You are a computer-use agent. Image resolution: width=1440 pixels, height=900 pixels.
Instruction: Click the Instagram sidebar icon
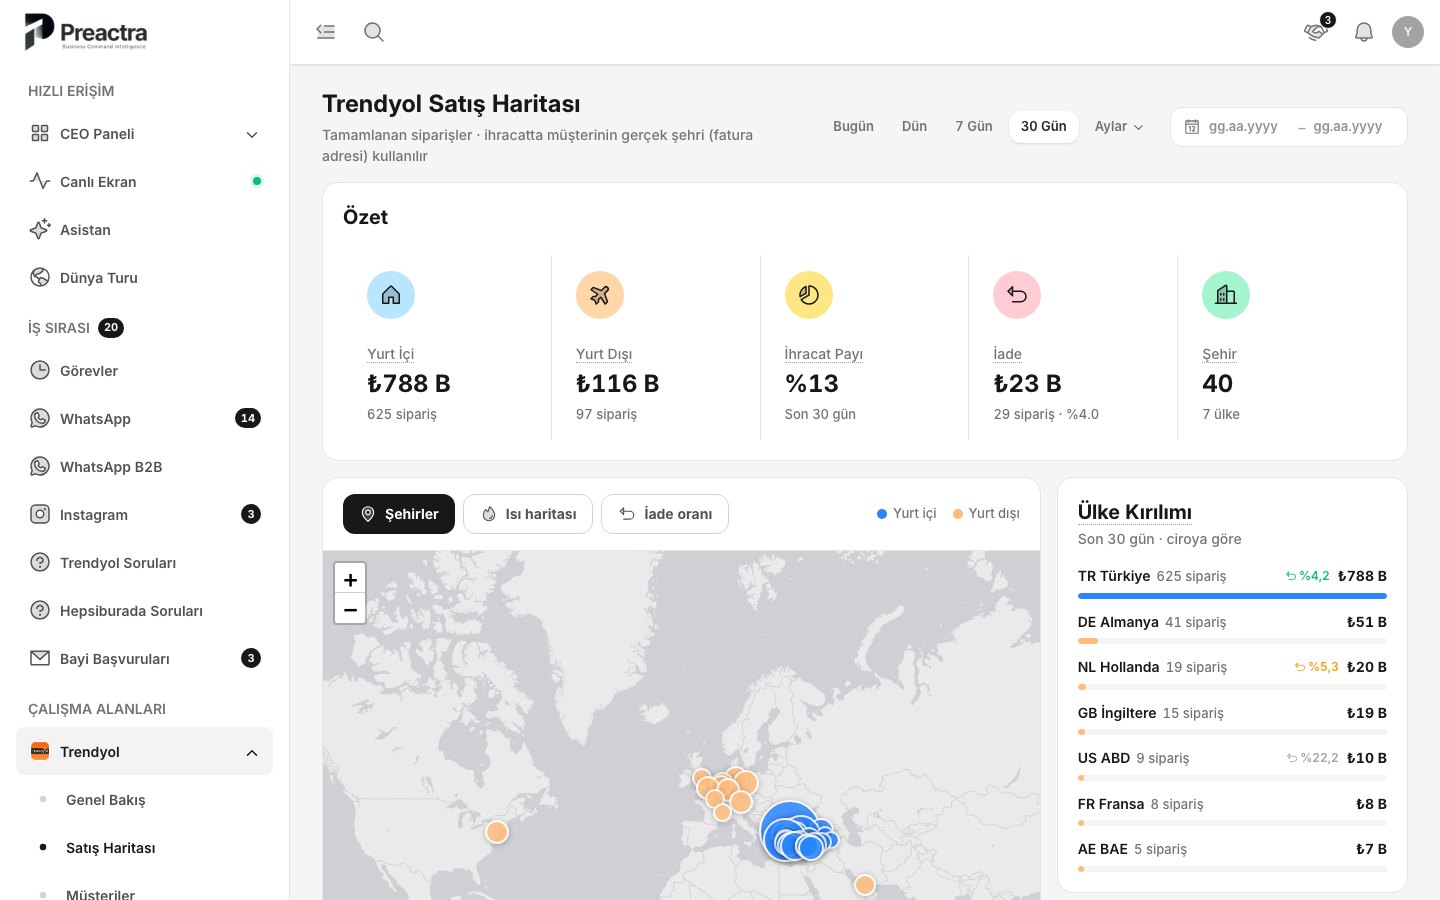pyautogui.click(x=40, y=515)
